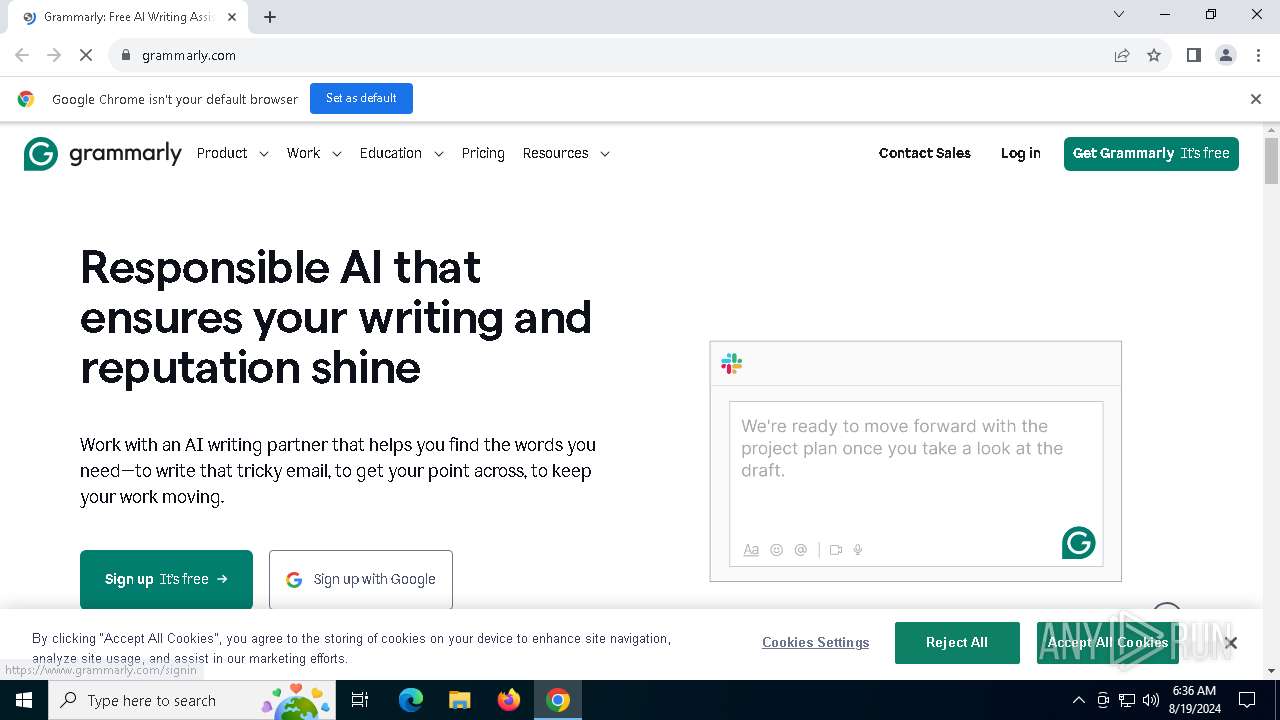Viewport: 1280px width, 720px height.
Task: Open the Pricing page
Action: [483, 153]
